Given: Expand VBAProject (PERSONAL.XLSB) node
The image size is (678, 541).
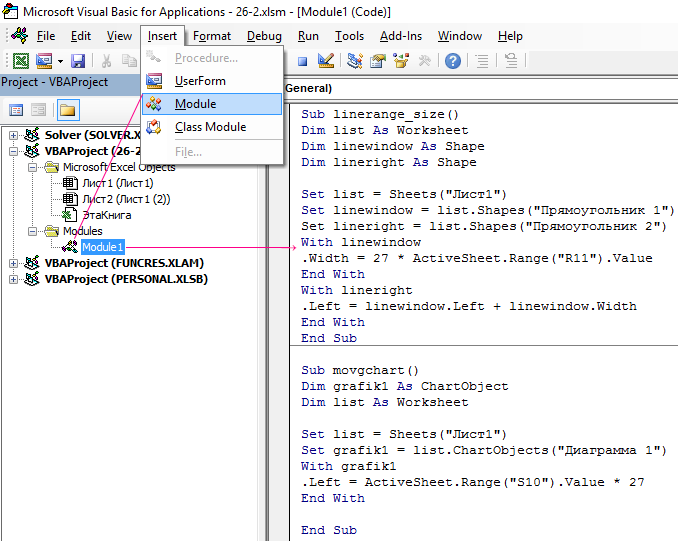Looking at the screenshot, I should (x=13, y=279).
